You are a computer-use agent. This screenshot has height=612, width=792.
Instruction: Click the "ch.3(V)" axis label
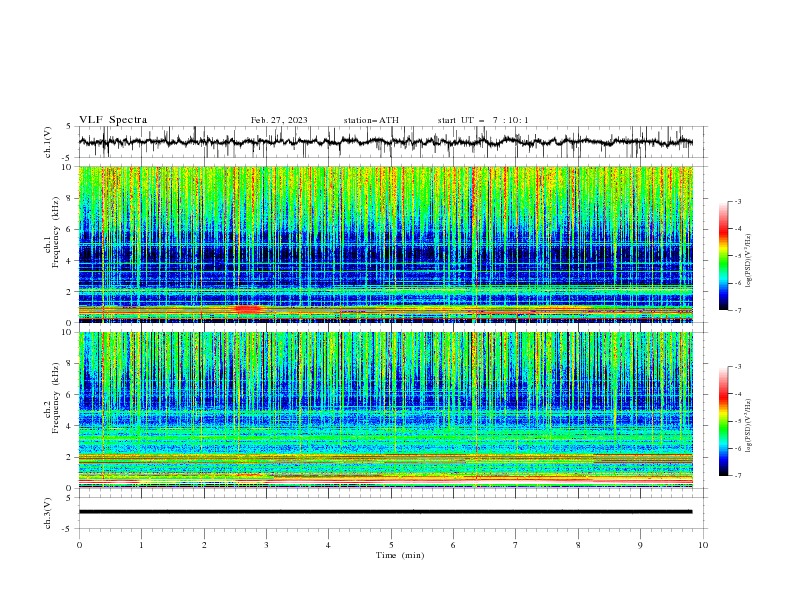point(48,513)
